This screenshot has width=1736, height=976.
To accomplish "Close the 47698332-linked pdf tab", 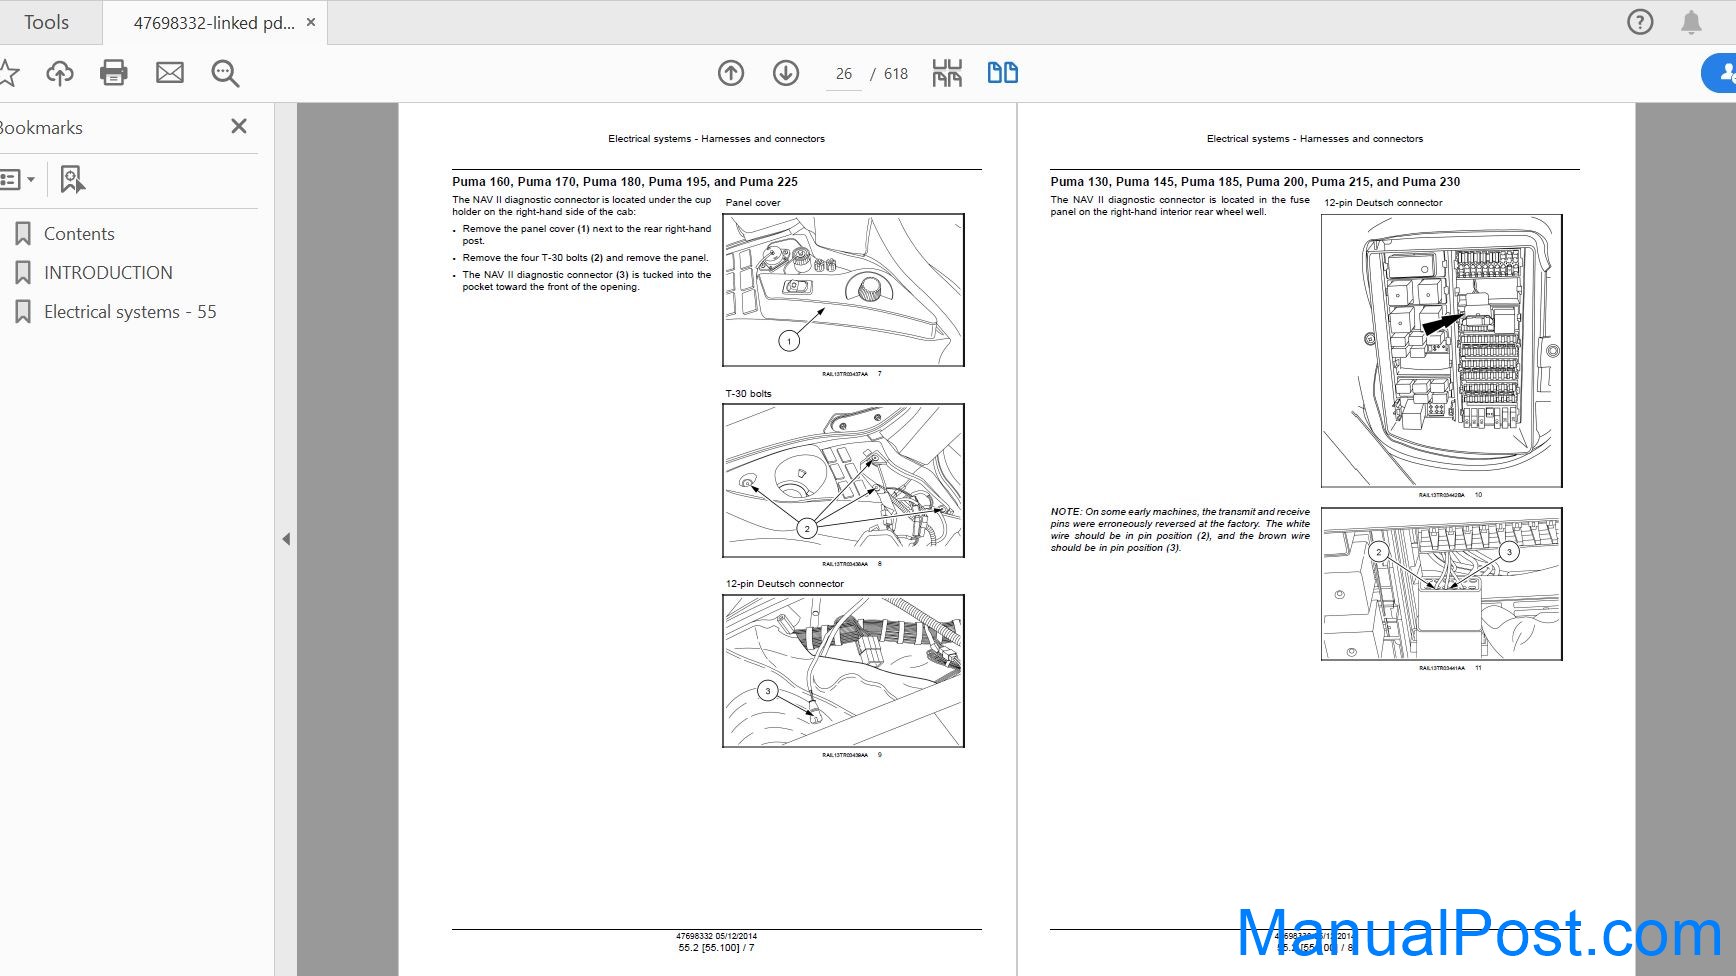I will point(311,22).
